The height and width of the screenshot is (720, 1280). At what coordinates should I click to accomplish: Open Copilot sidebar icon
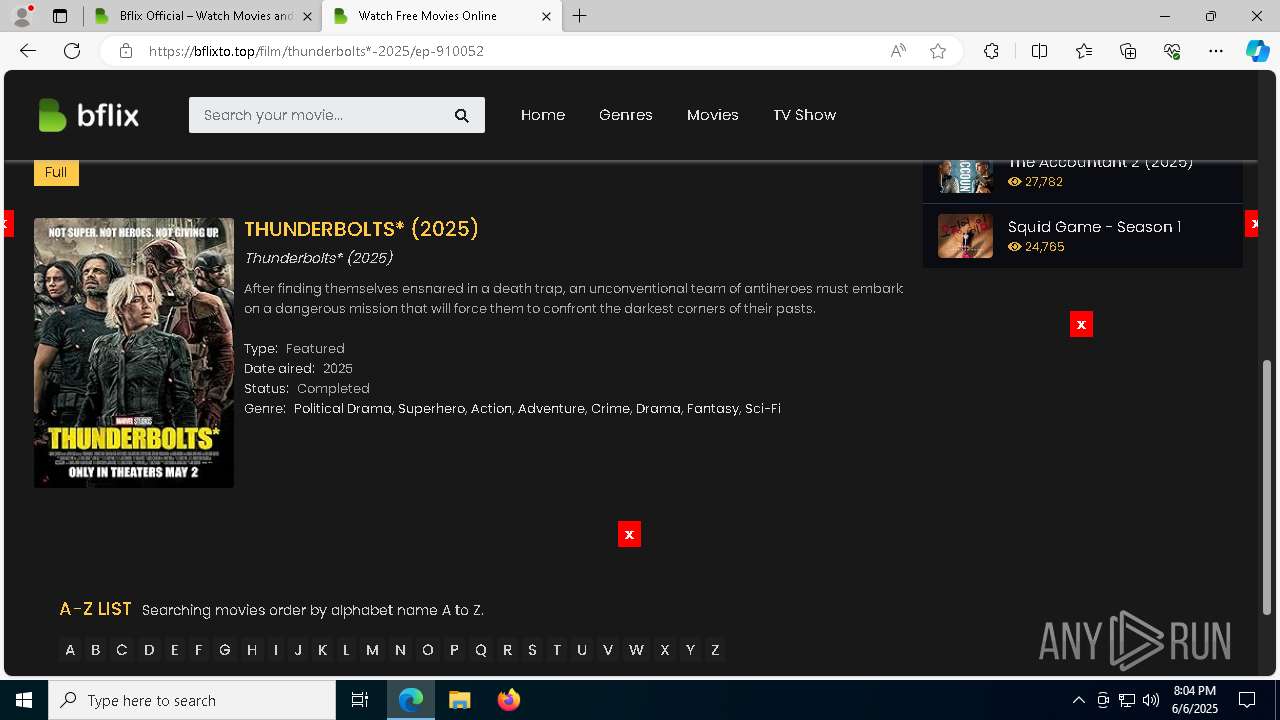point(1258,51)
